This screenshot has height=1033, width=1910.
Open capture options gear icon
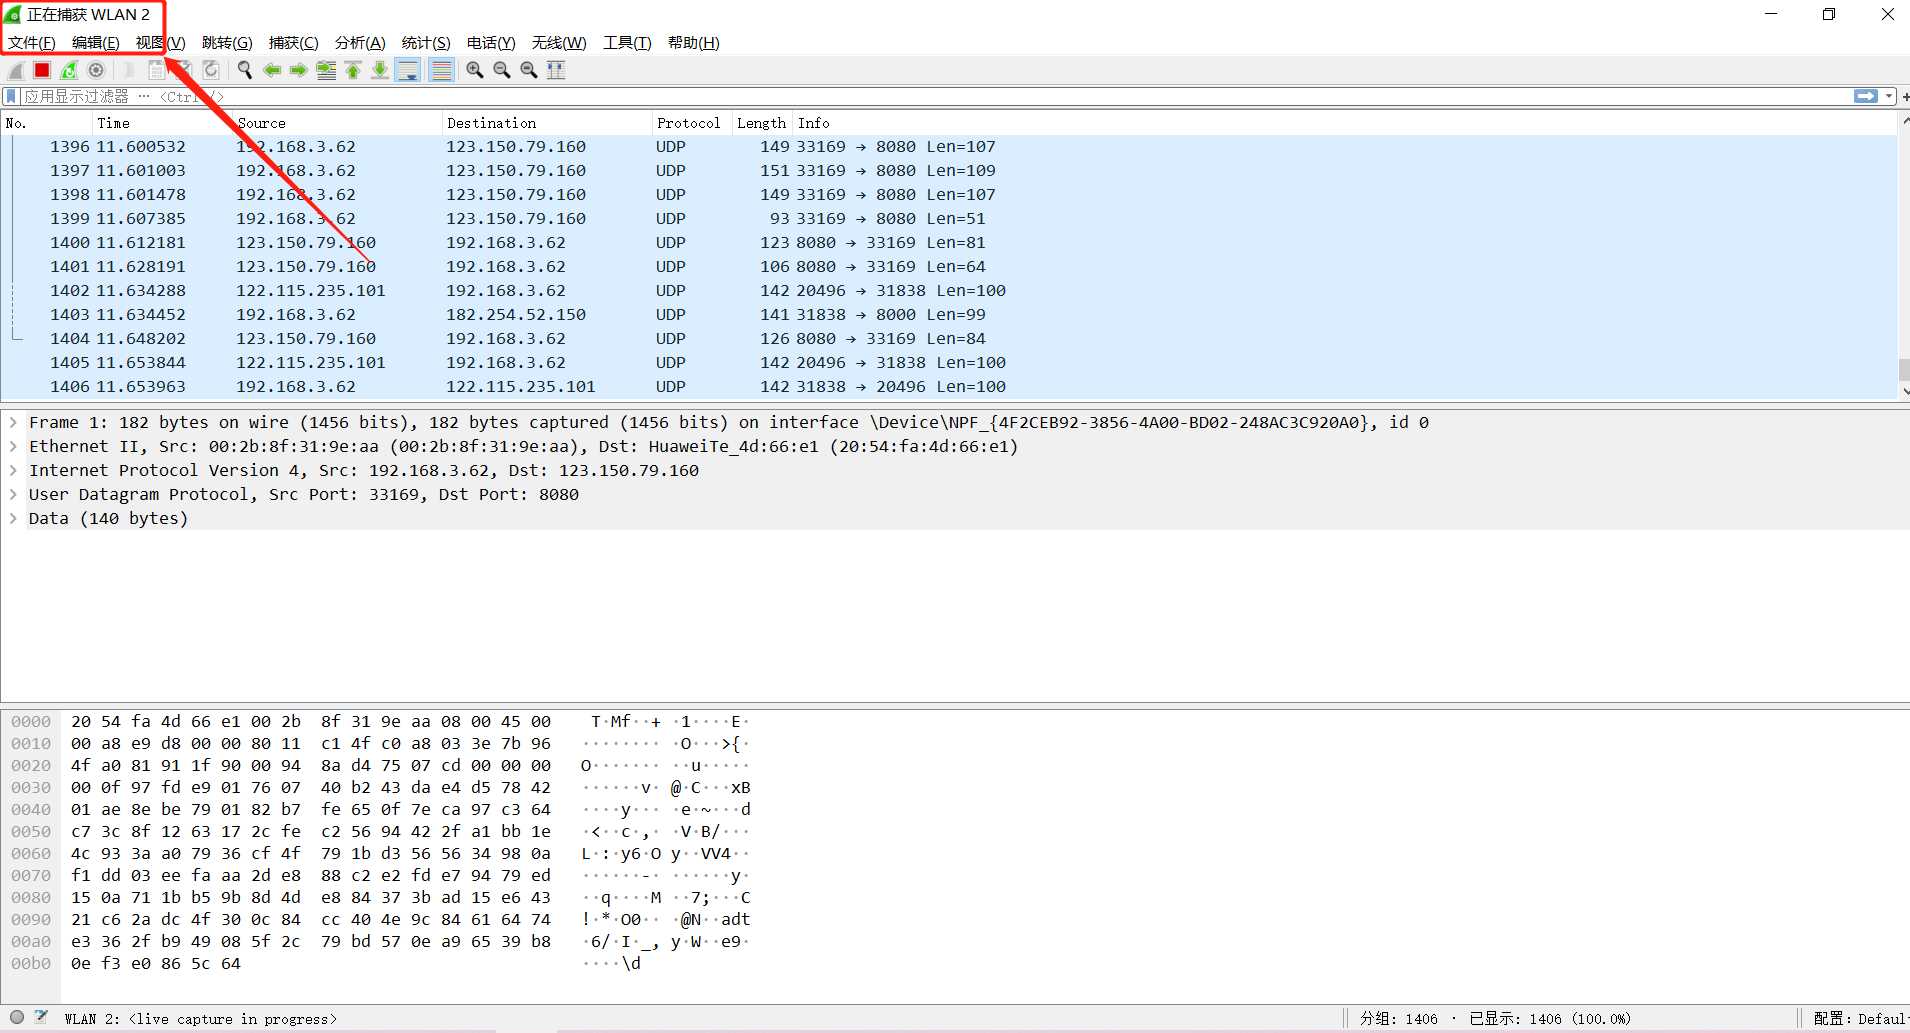[x=96, y=70]
